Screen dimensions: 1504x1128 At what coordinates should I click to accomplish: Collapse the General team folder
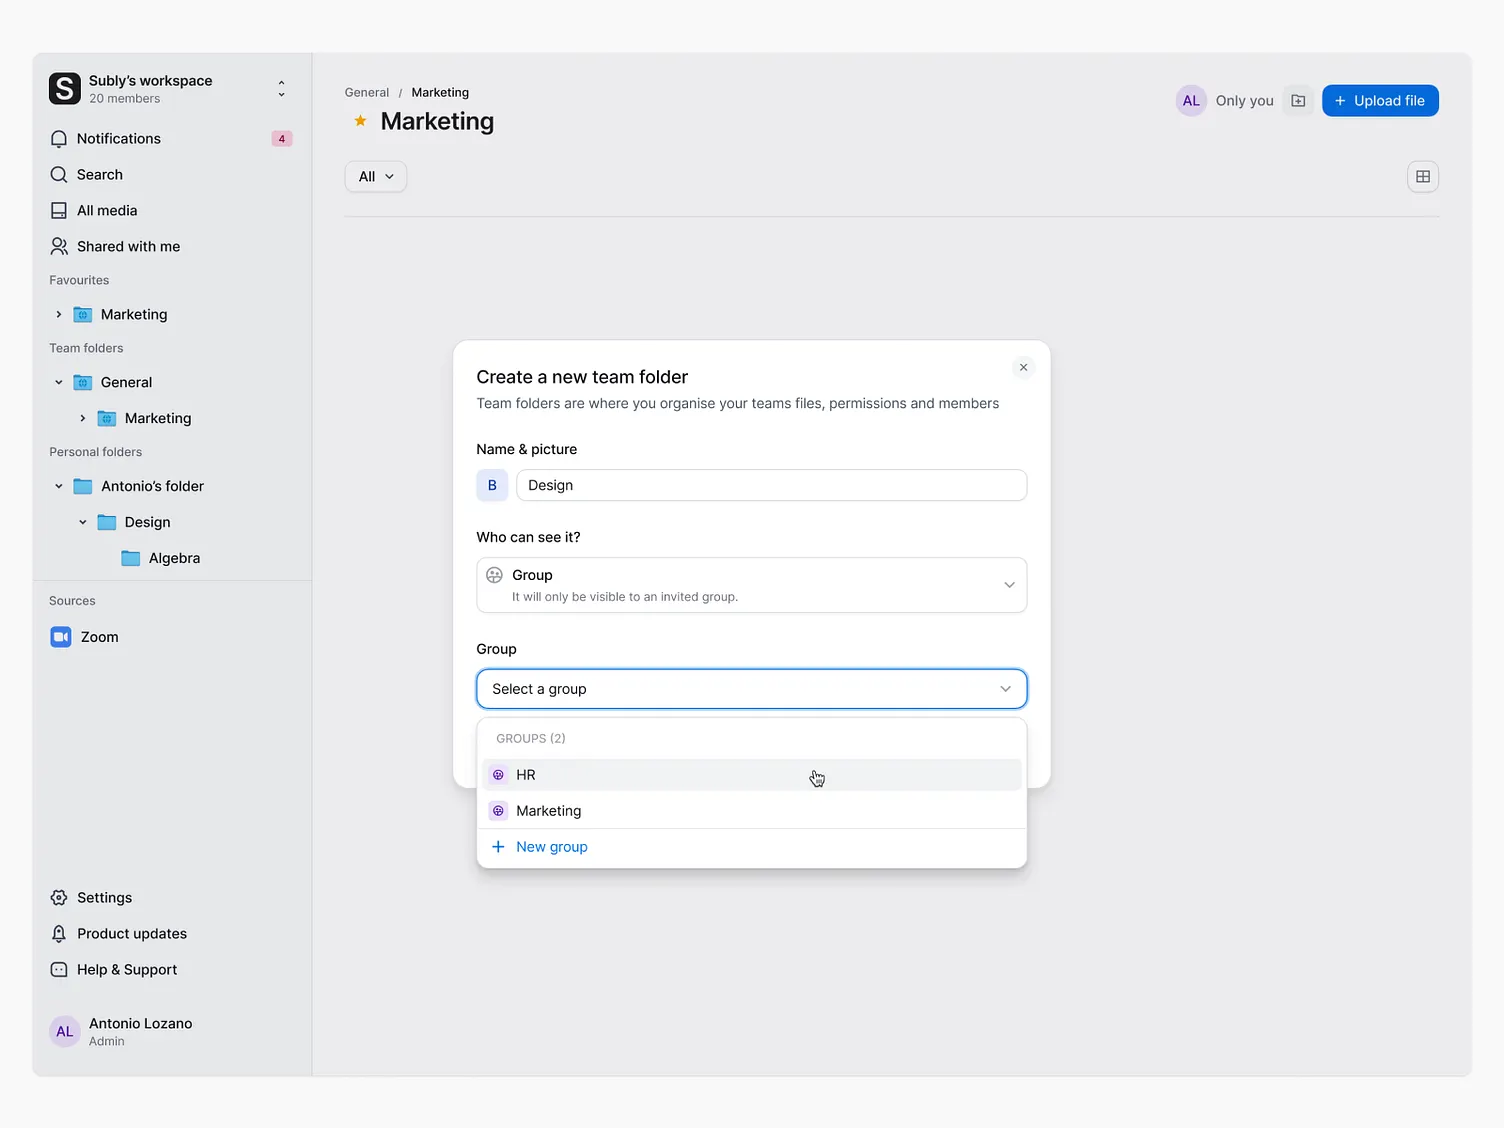click(59, 382)
